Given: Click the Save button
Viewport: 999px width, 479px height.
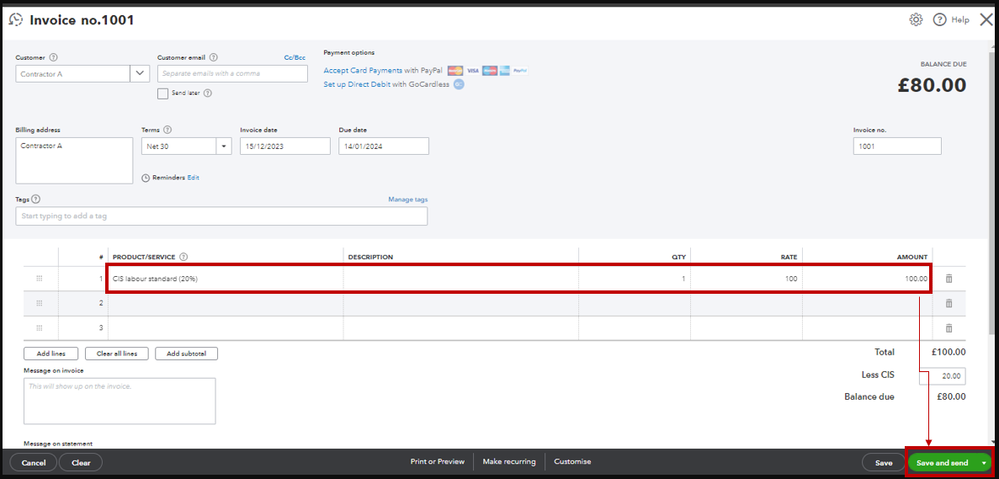Looking at the screenshot, I should pos(884,463).
